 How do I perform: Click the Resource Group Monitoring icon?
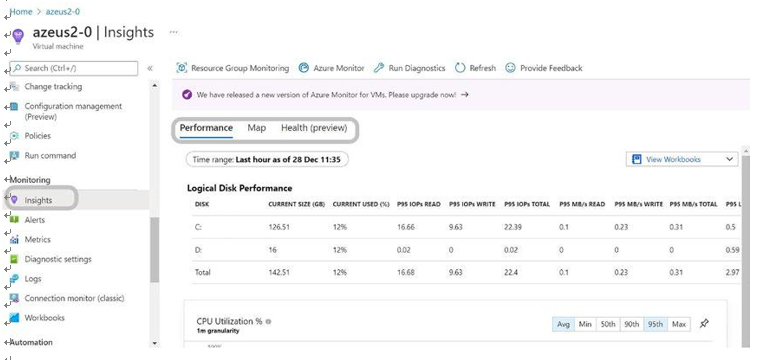pos(182,68)
